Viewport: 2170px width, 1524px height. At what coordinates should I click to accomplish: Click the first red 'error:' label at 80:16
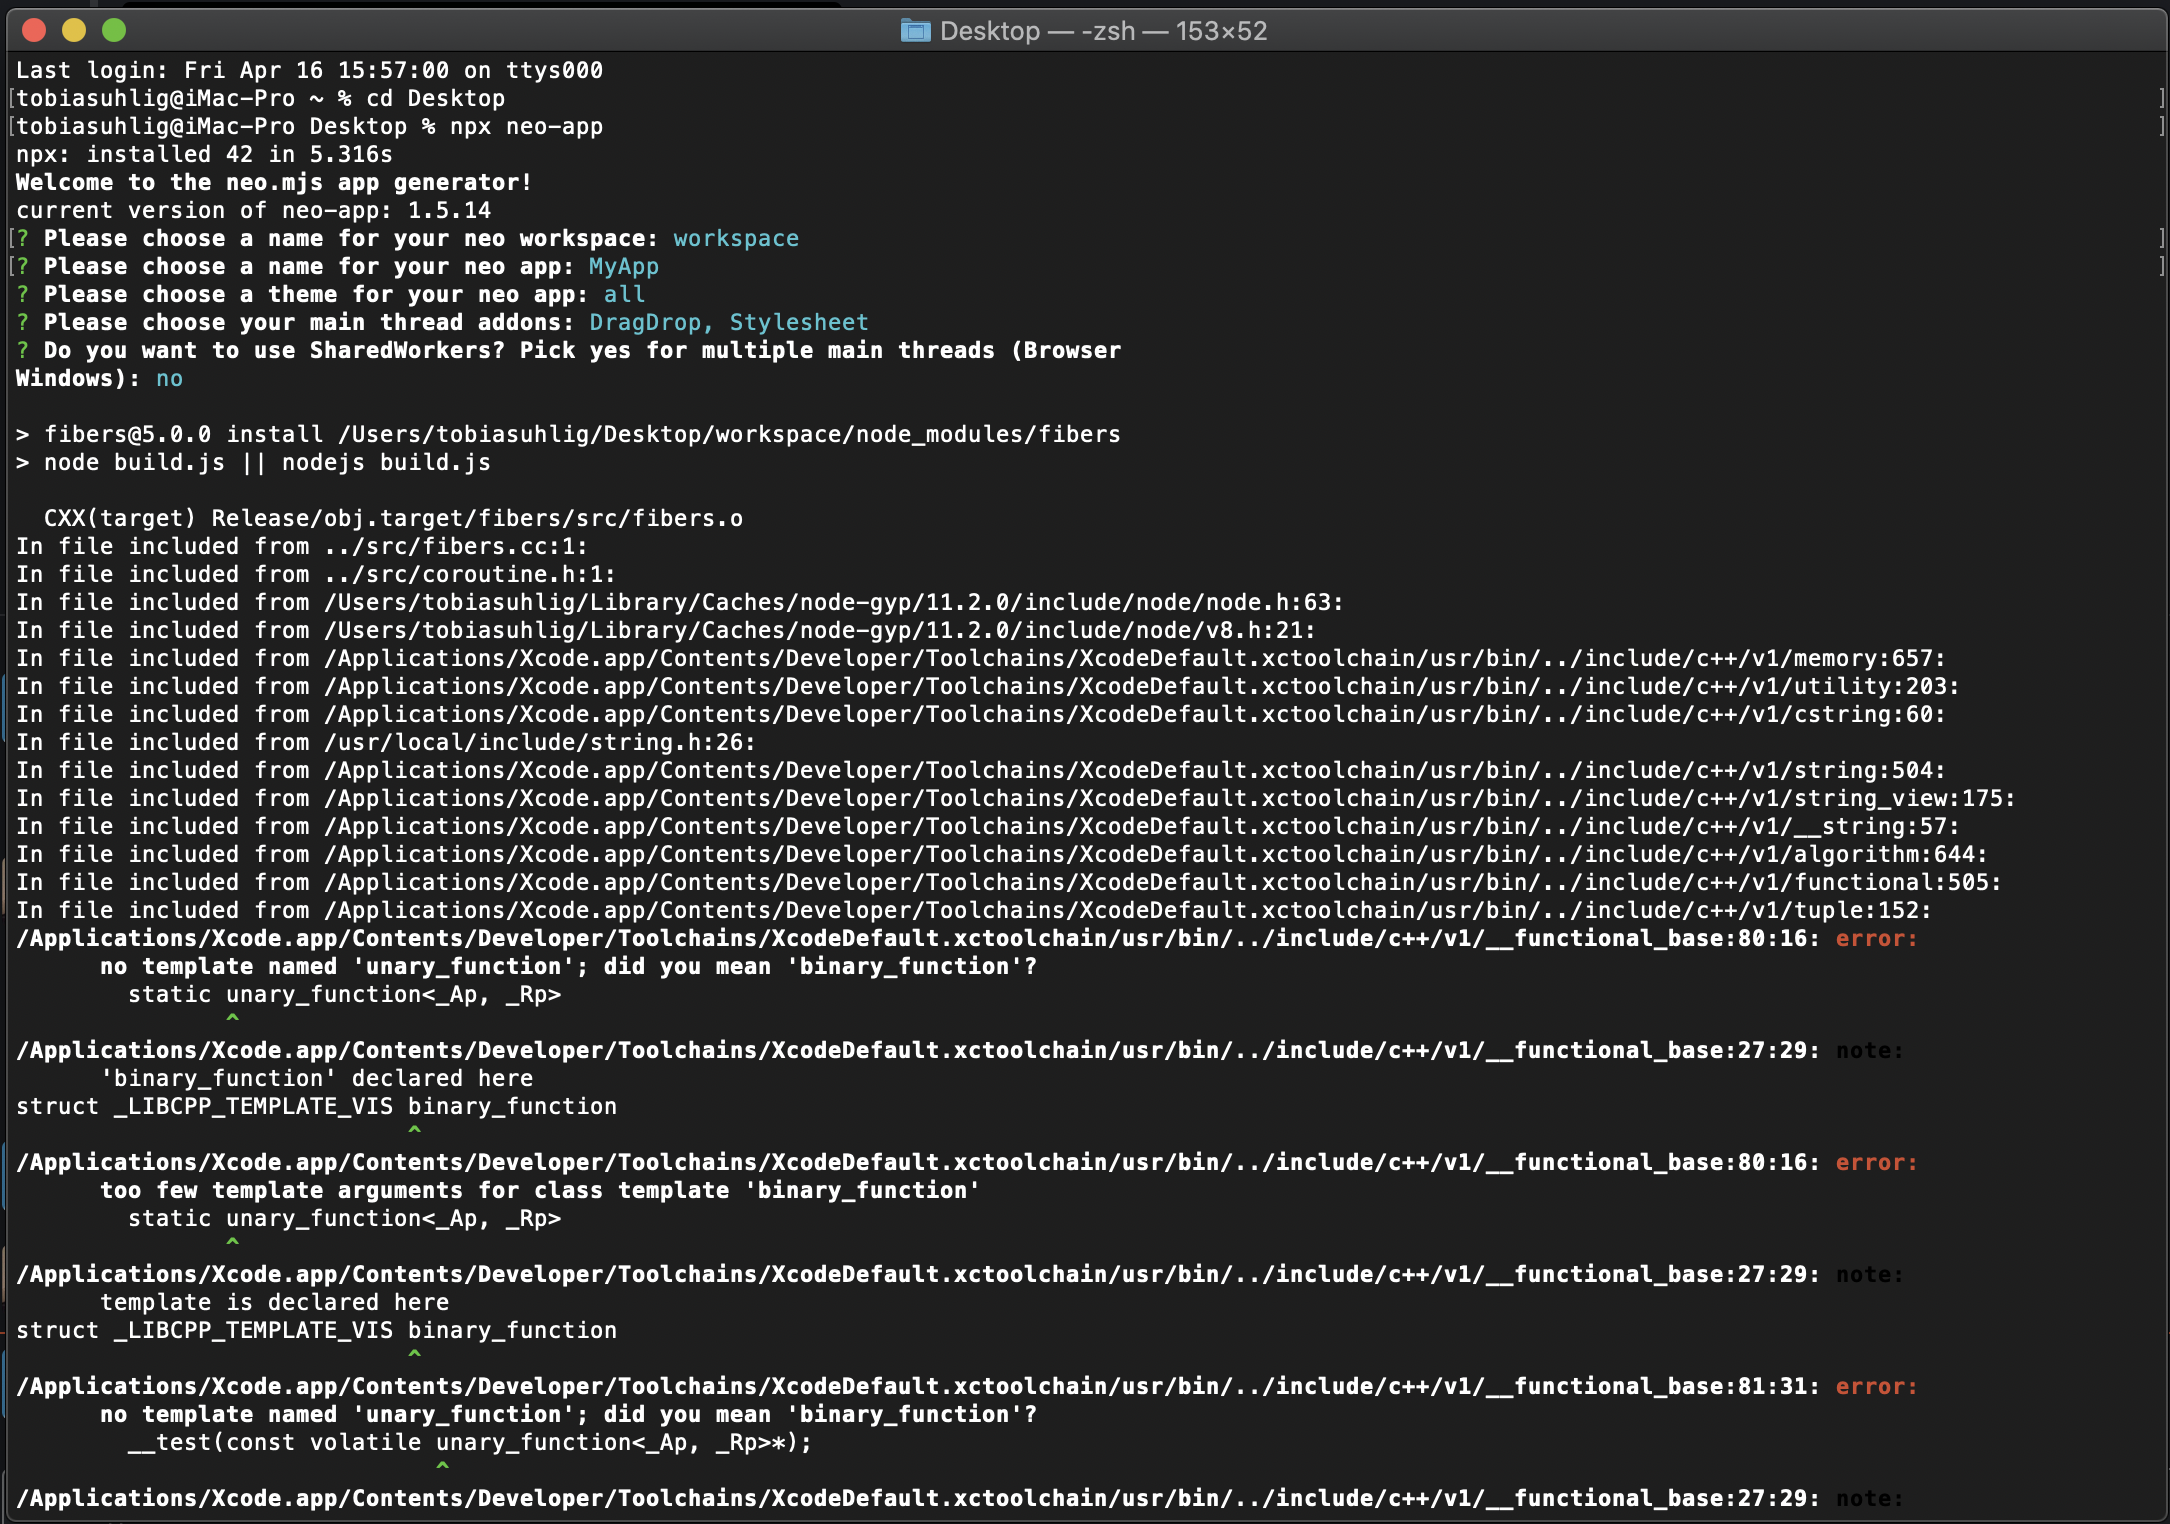(1877, 938)
